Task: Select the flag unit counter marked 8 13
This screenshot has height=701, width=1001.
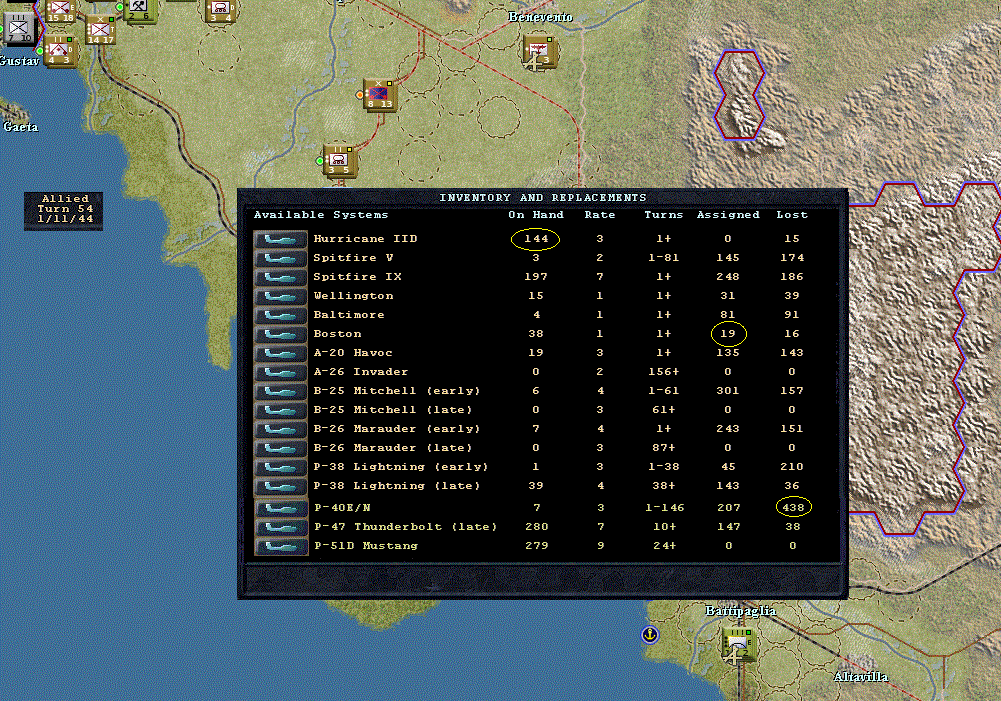Action: click(x=380, y=94)
